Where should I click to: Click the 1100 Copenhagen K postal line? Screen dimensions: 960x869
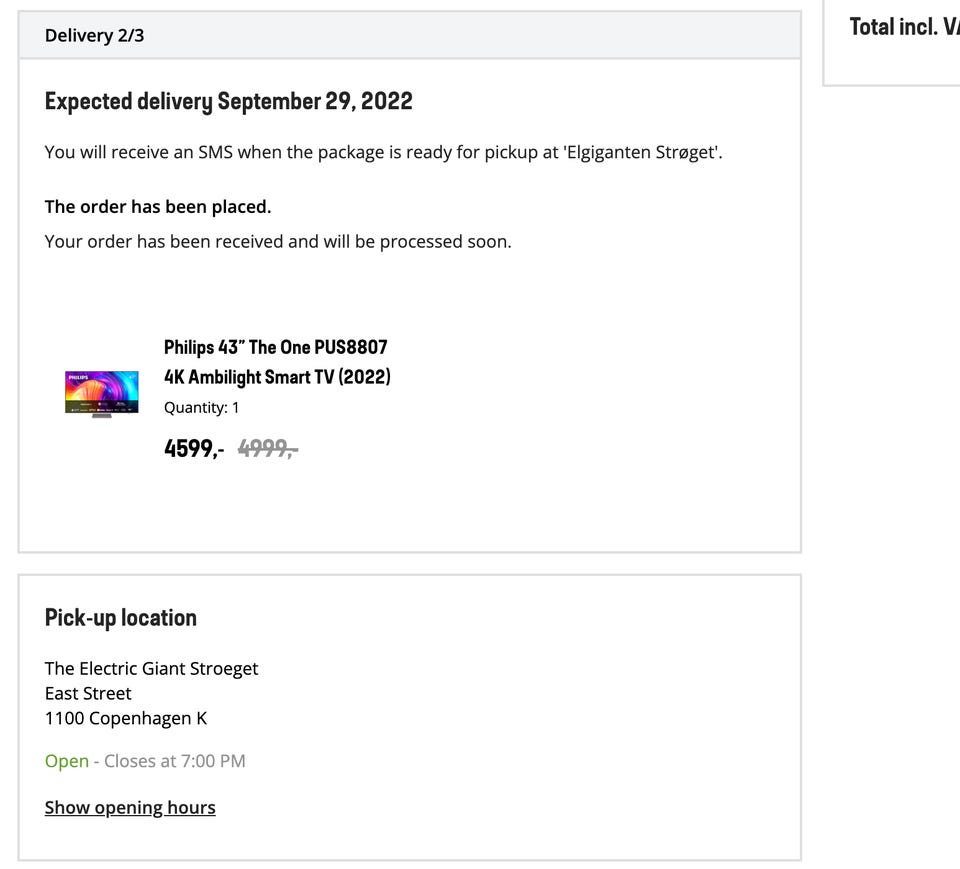tap(126, 718)
